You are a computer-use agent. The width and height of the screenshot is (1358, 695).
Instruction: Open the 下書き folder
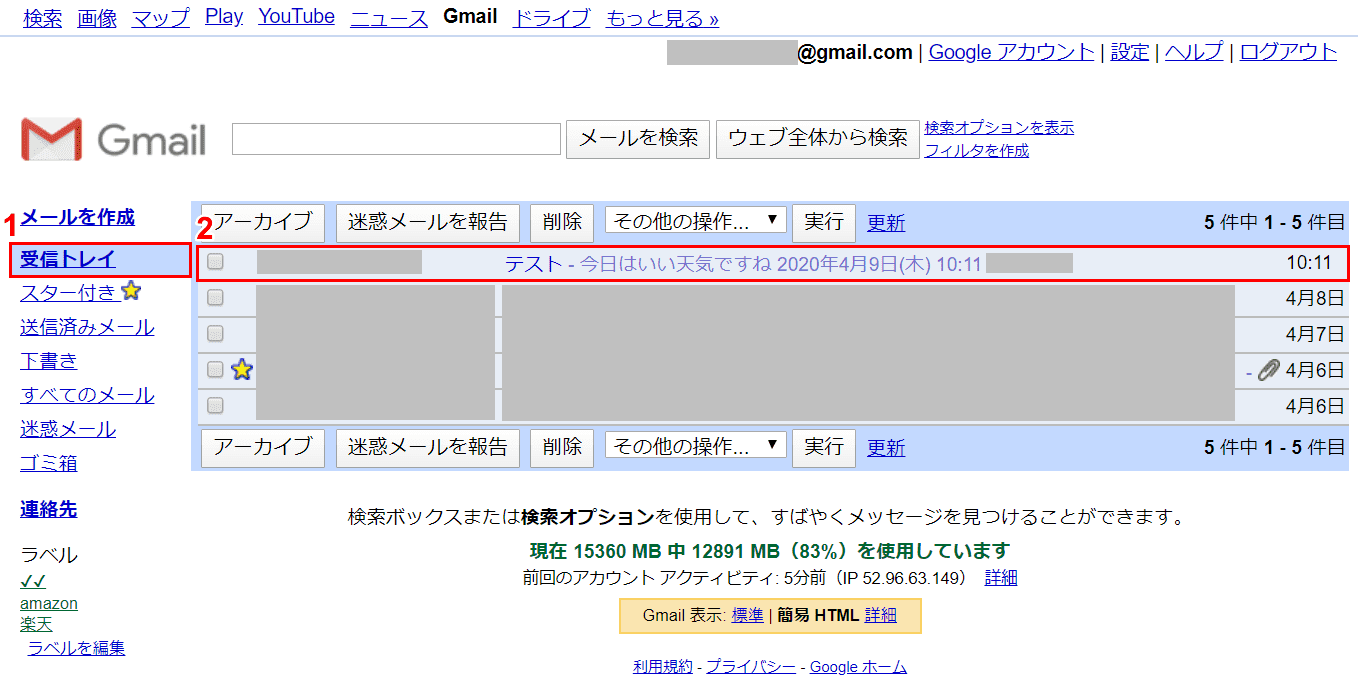(49, 361)
